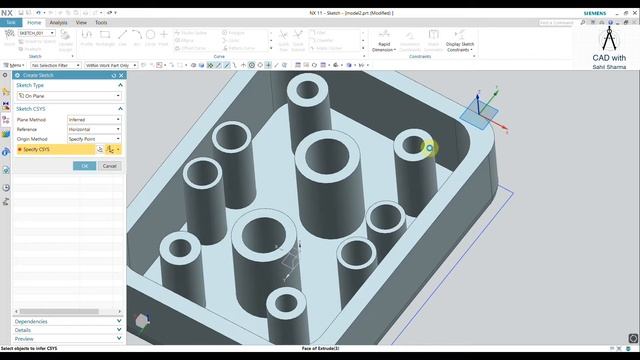Toggle the snap to end point option
This screenshot has height=360, width=640.
point(219,65)
